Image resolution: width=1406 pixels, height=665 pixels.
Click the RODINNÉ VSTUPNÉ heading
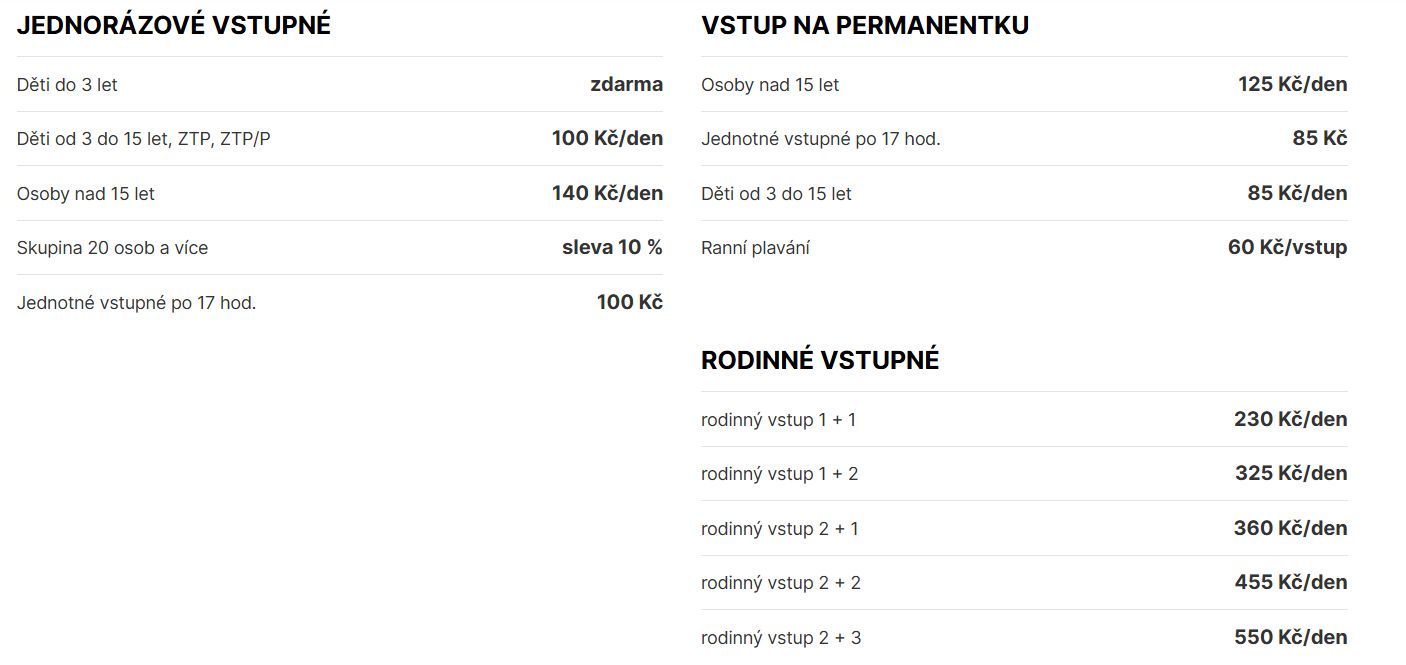pyautogui.click(x=820, y=361)
